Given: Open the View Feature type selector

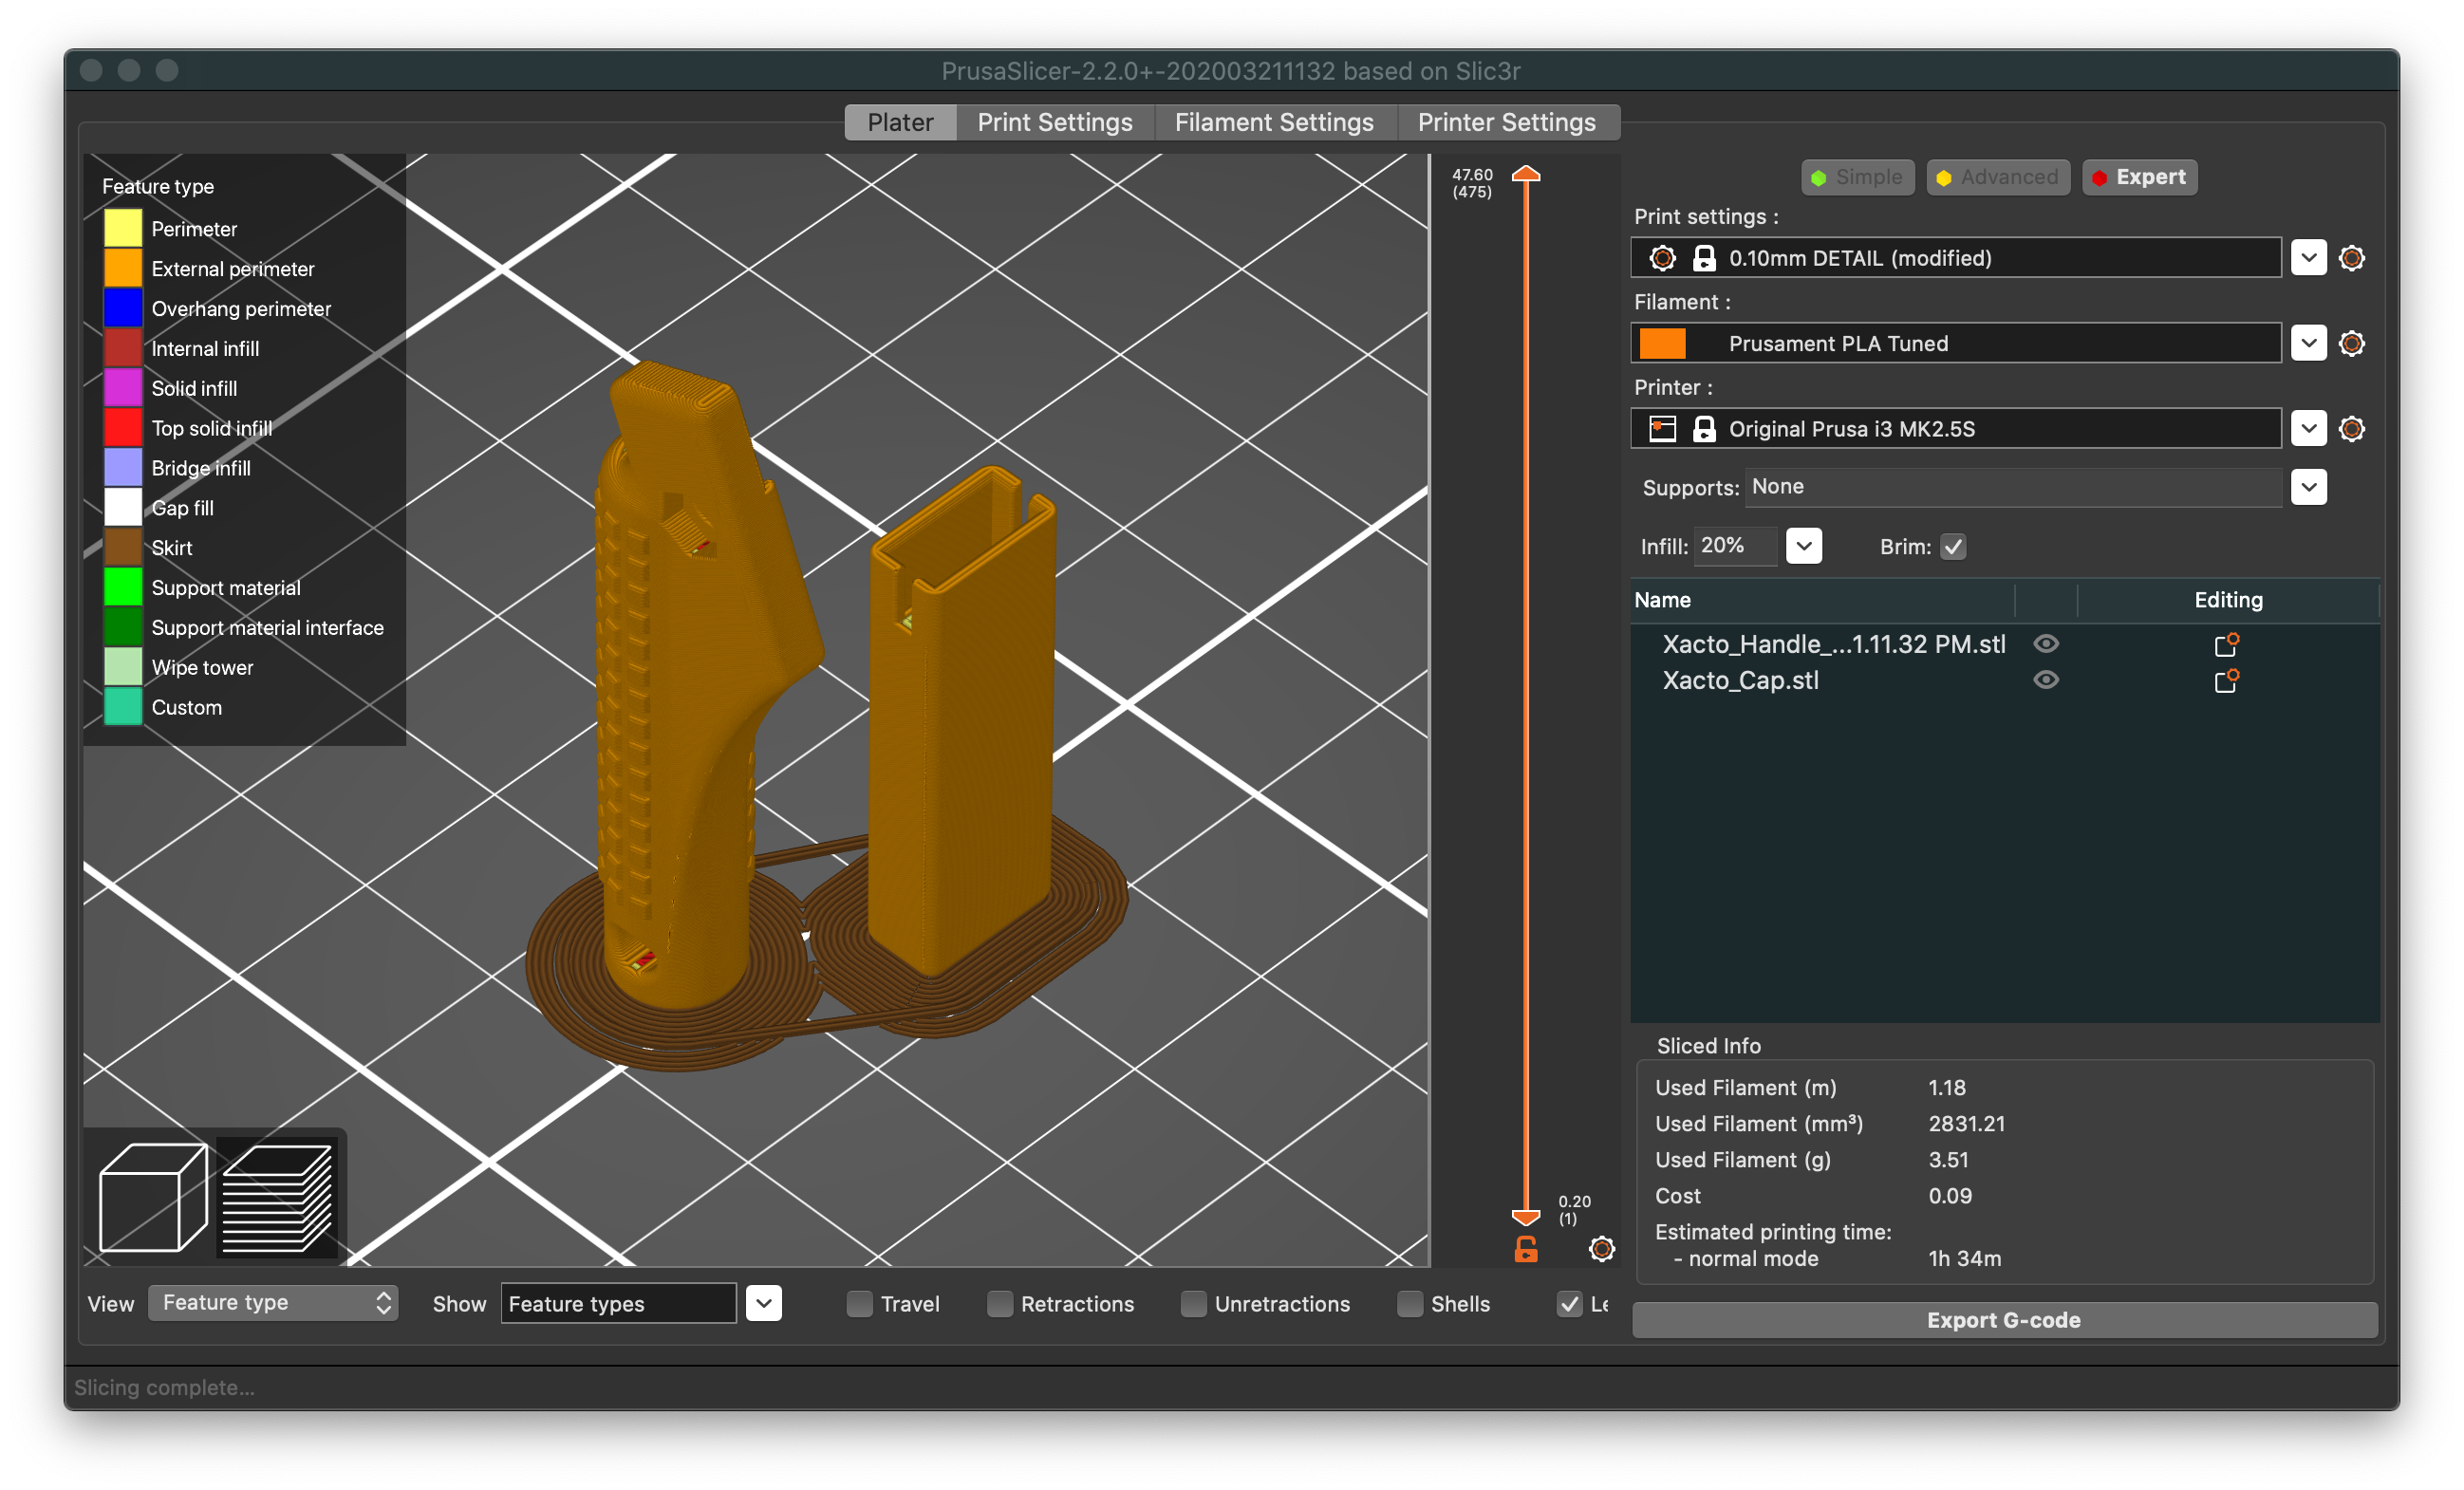Looking at the screenshot, I should [x=273, y=1303].
